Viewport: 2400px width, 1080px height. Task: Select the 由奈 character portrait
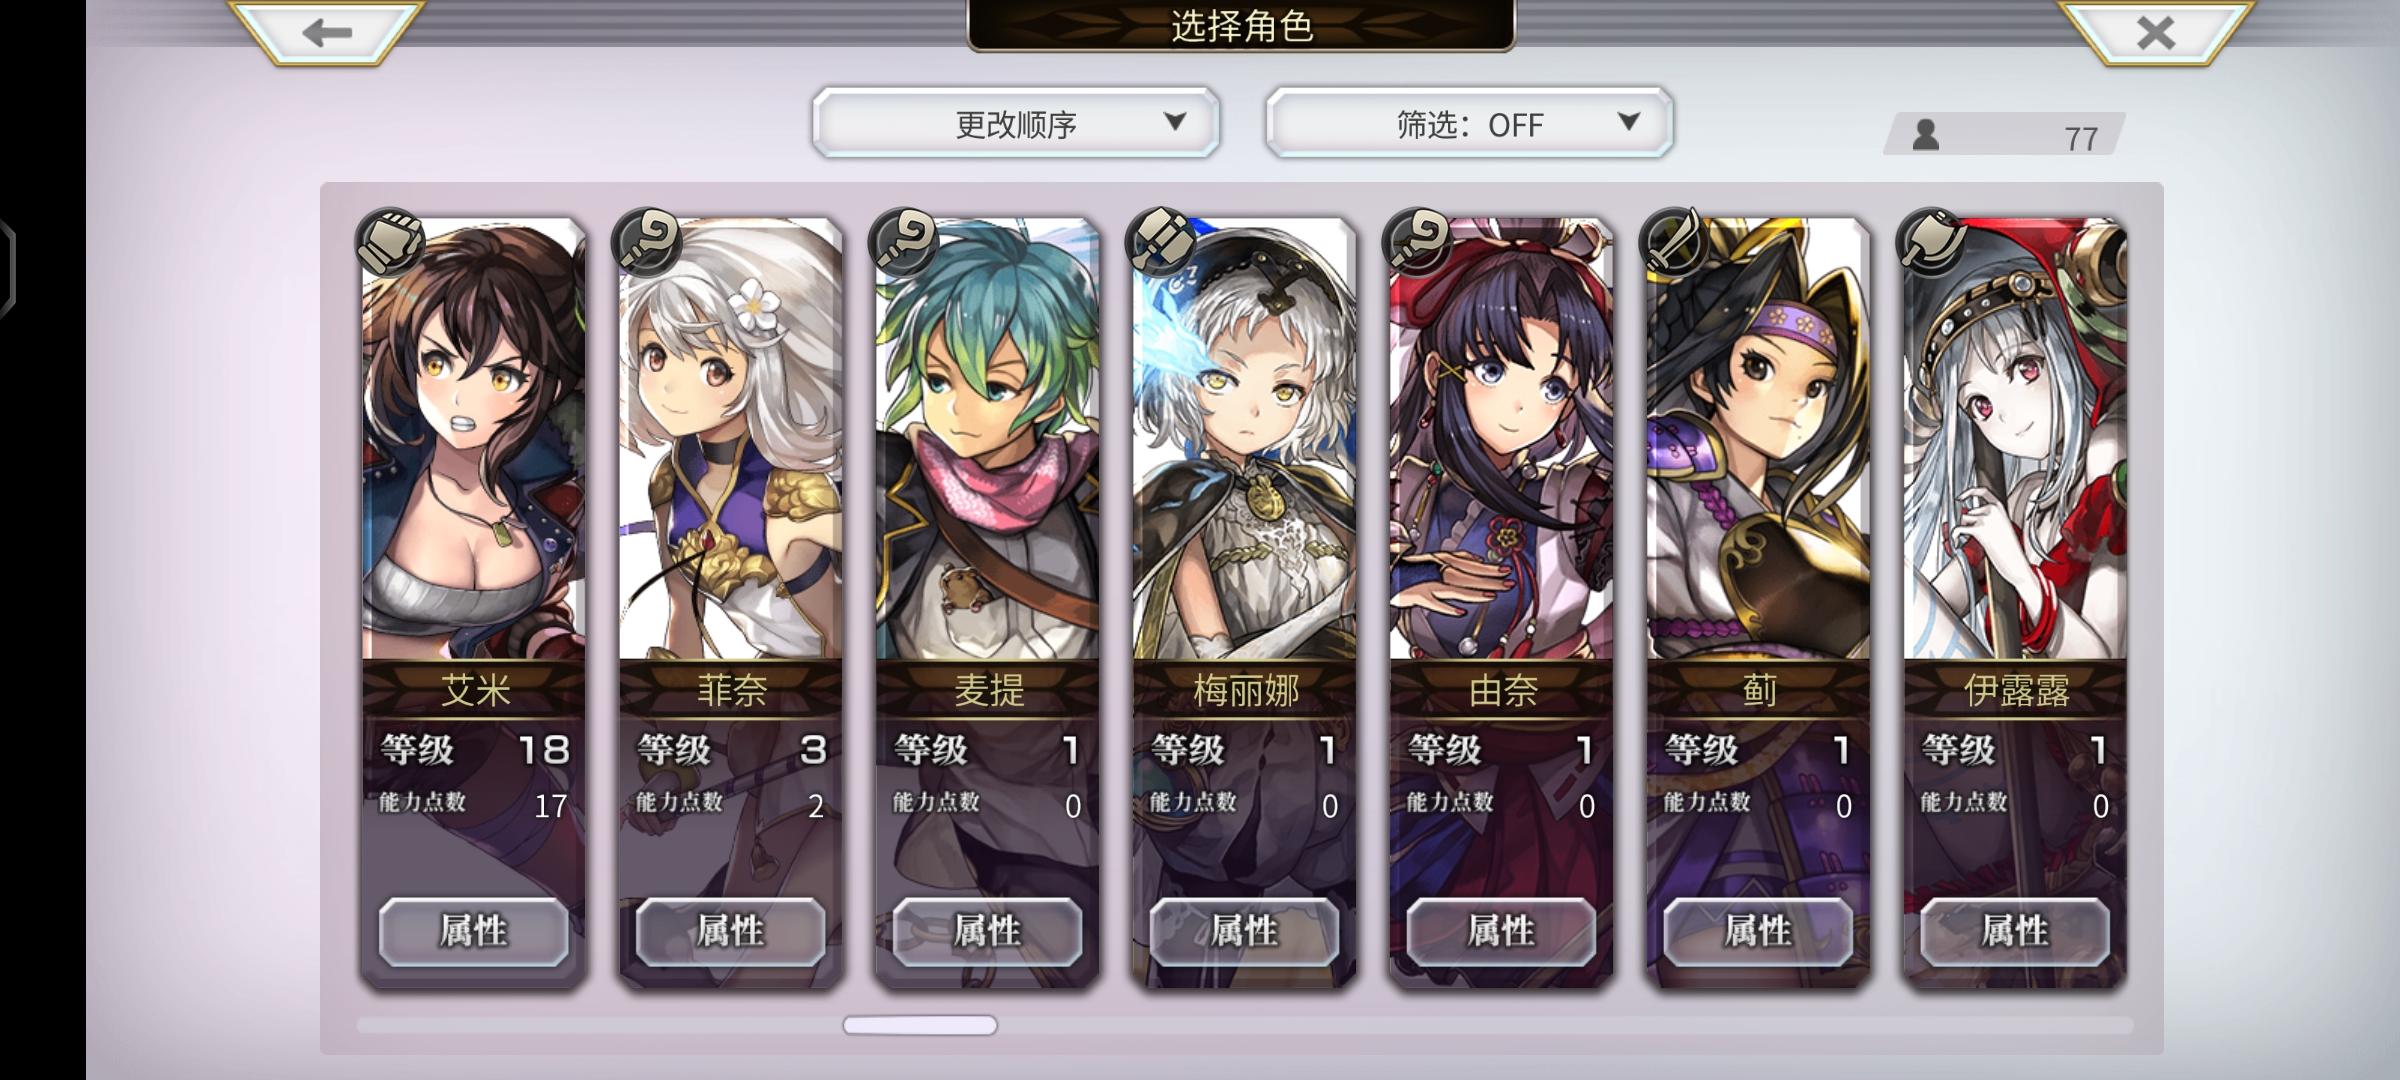click(1501, 440)
